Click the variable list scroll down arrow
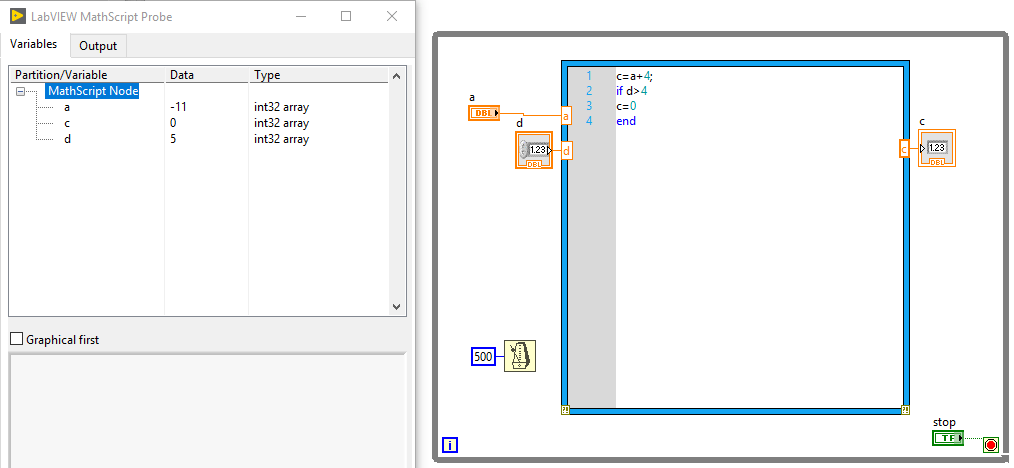1014x468 pixels. tap(397, 308)
